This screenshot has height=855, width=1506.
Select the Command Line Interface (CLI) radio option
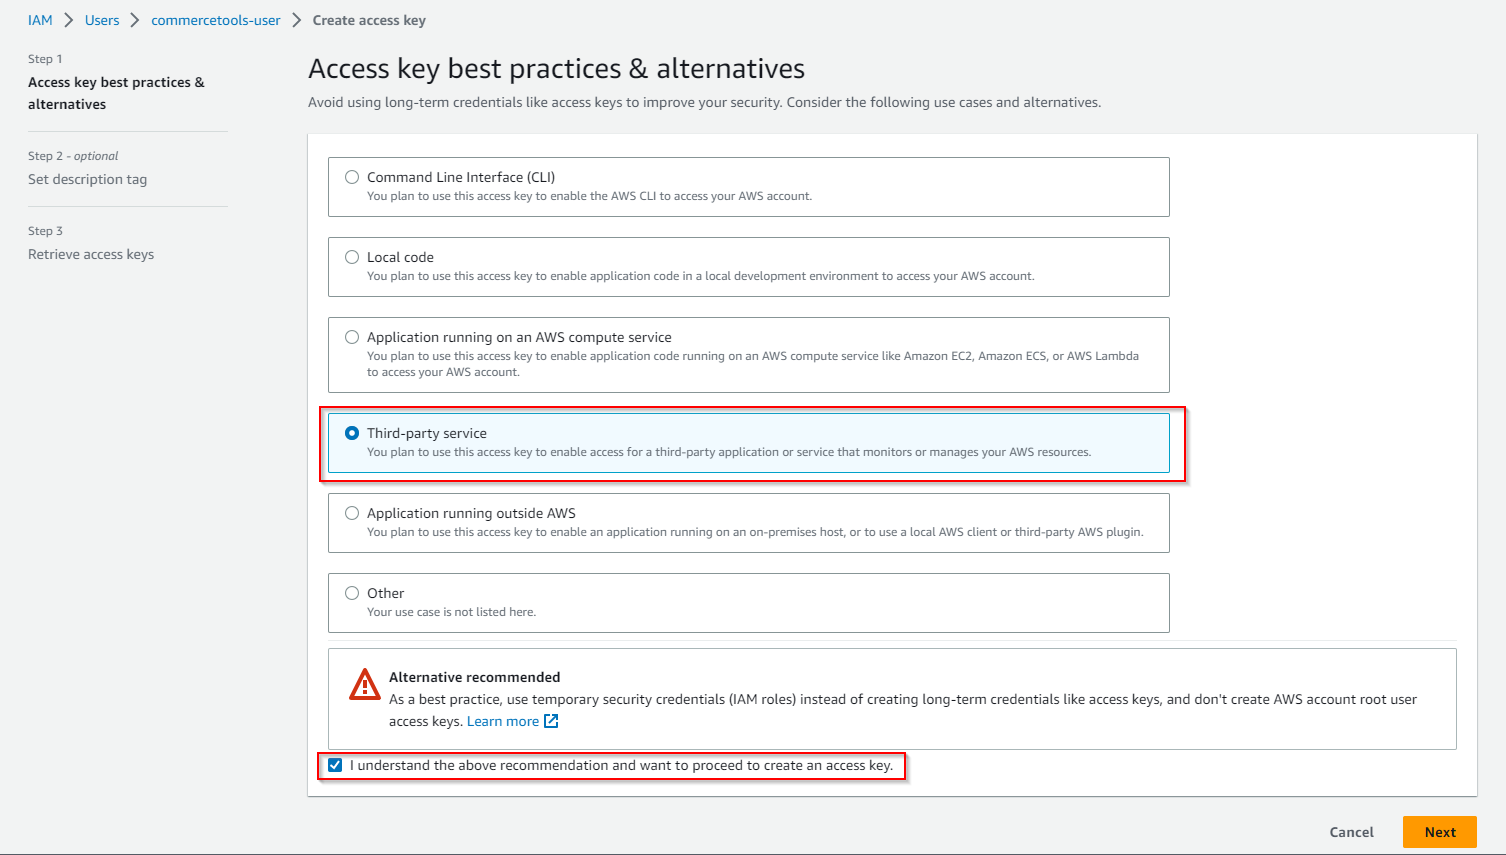coord(352,177)
